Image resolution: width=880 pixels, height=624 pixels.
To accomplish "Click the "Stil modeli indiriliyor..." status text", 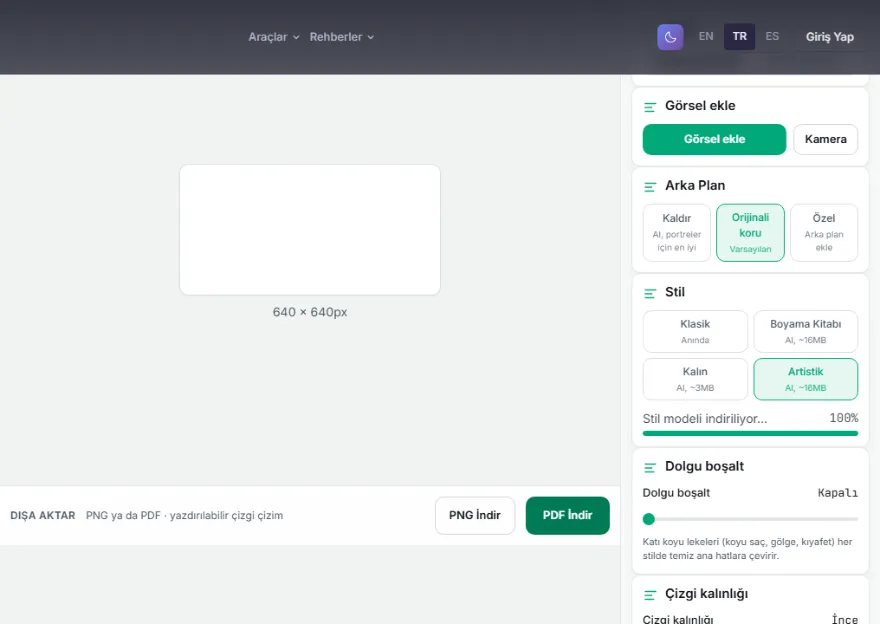I will click(705, 419).
